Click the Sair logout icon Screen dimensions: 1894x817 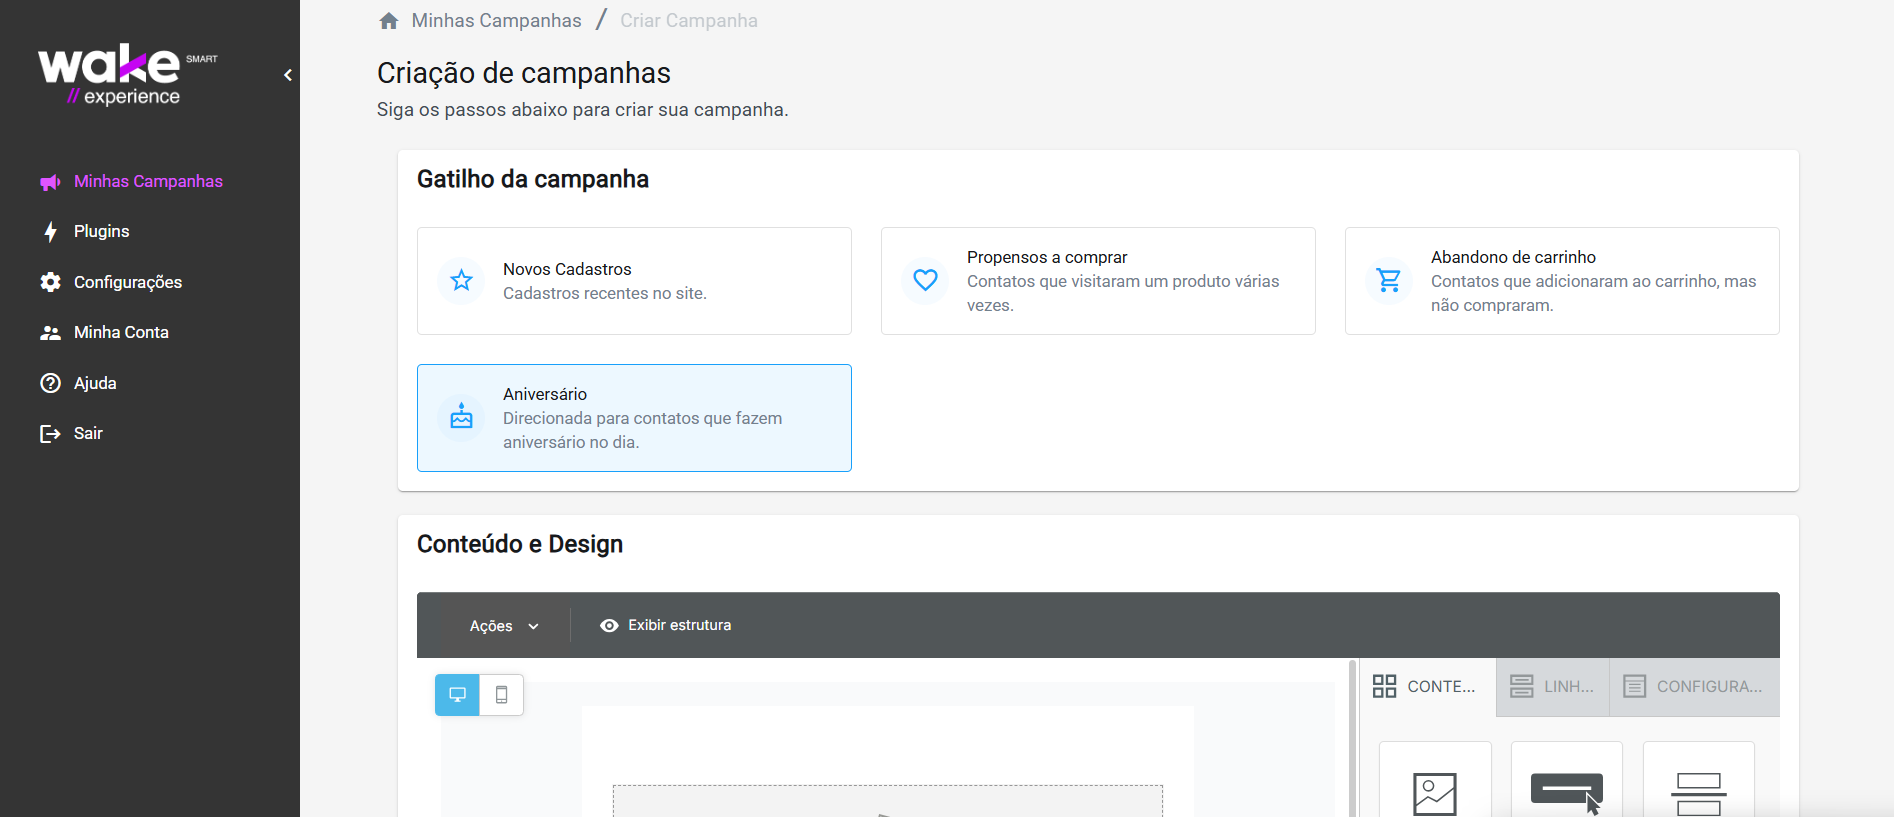pos(50,433)
